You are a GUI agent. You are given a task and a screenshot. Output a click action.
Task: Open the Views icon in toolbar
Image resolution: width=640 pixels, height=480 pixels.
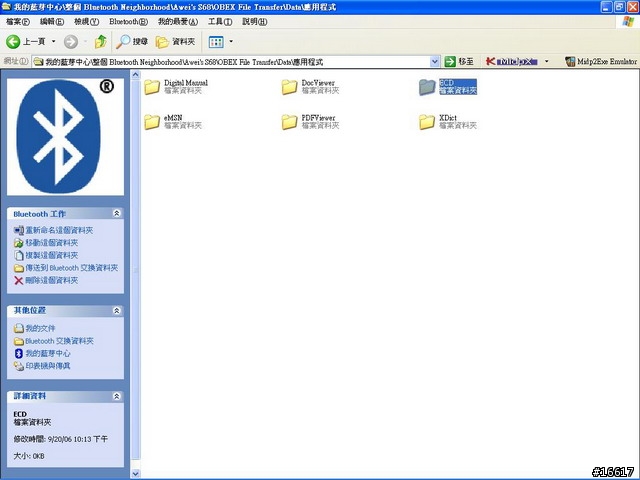click(x=216, y=41)
